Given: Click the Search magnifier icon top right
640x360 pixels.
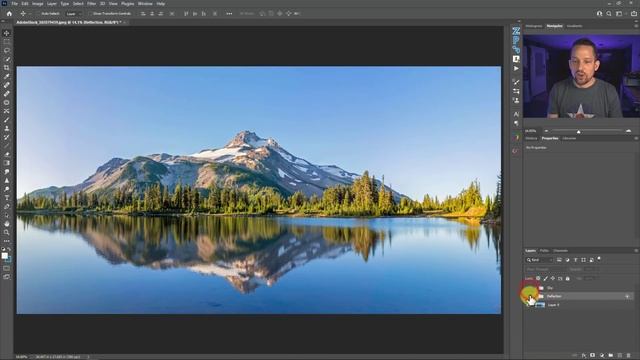Looking at the screenshot, I should [609, 13].
